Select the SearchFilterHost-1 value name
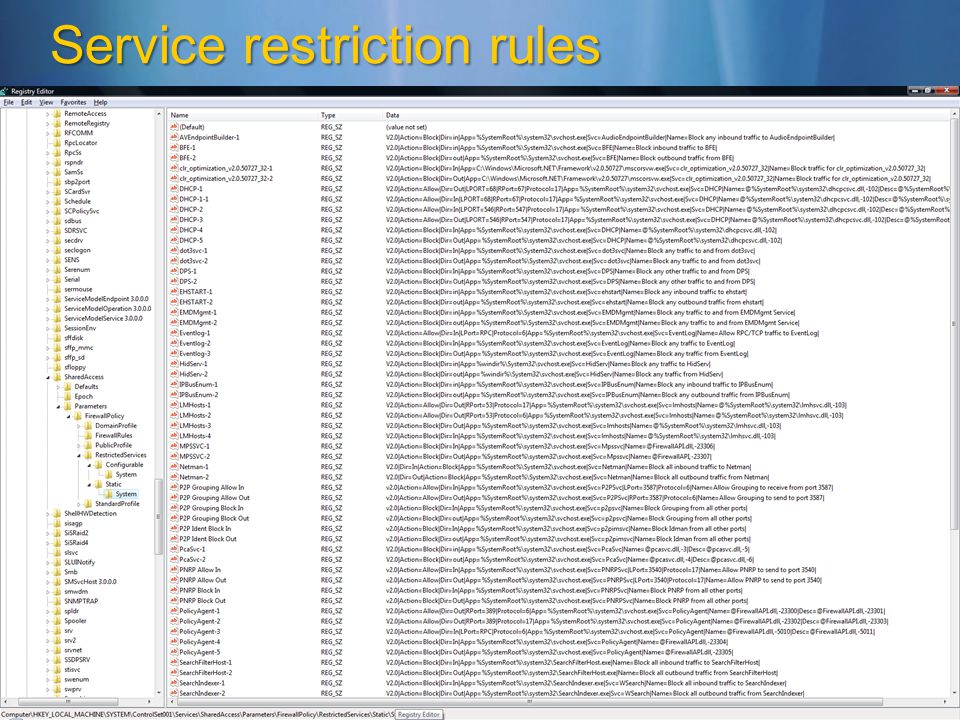Viewport: 960px width, 720px height. coord(206,662)
